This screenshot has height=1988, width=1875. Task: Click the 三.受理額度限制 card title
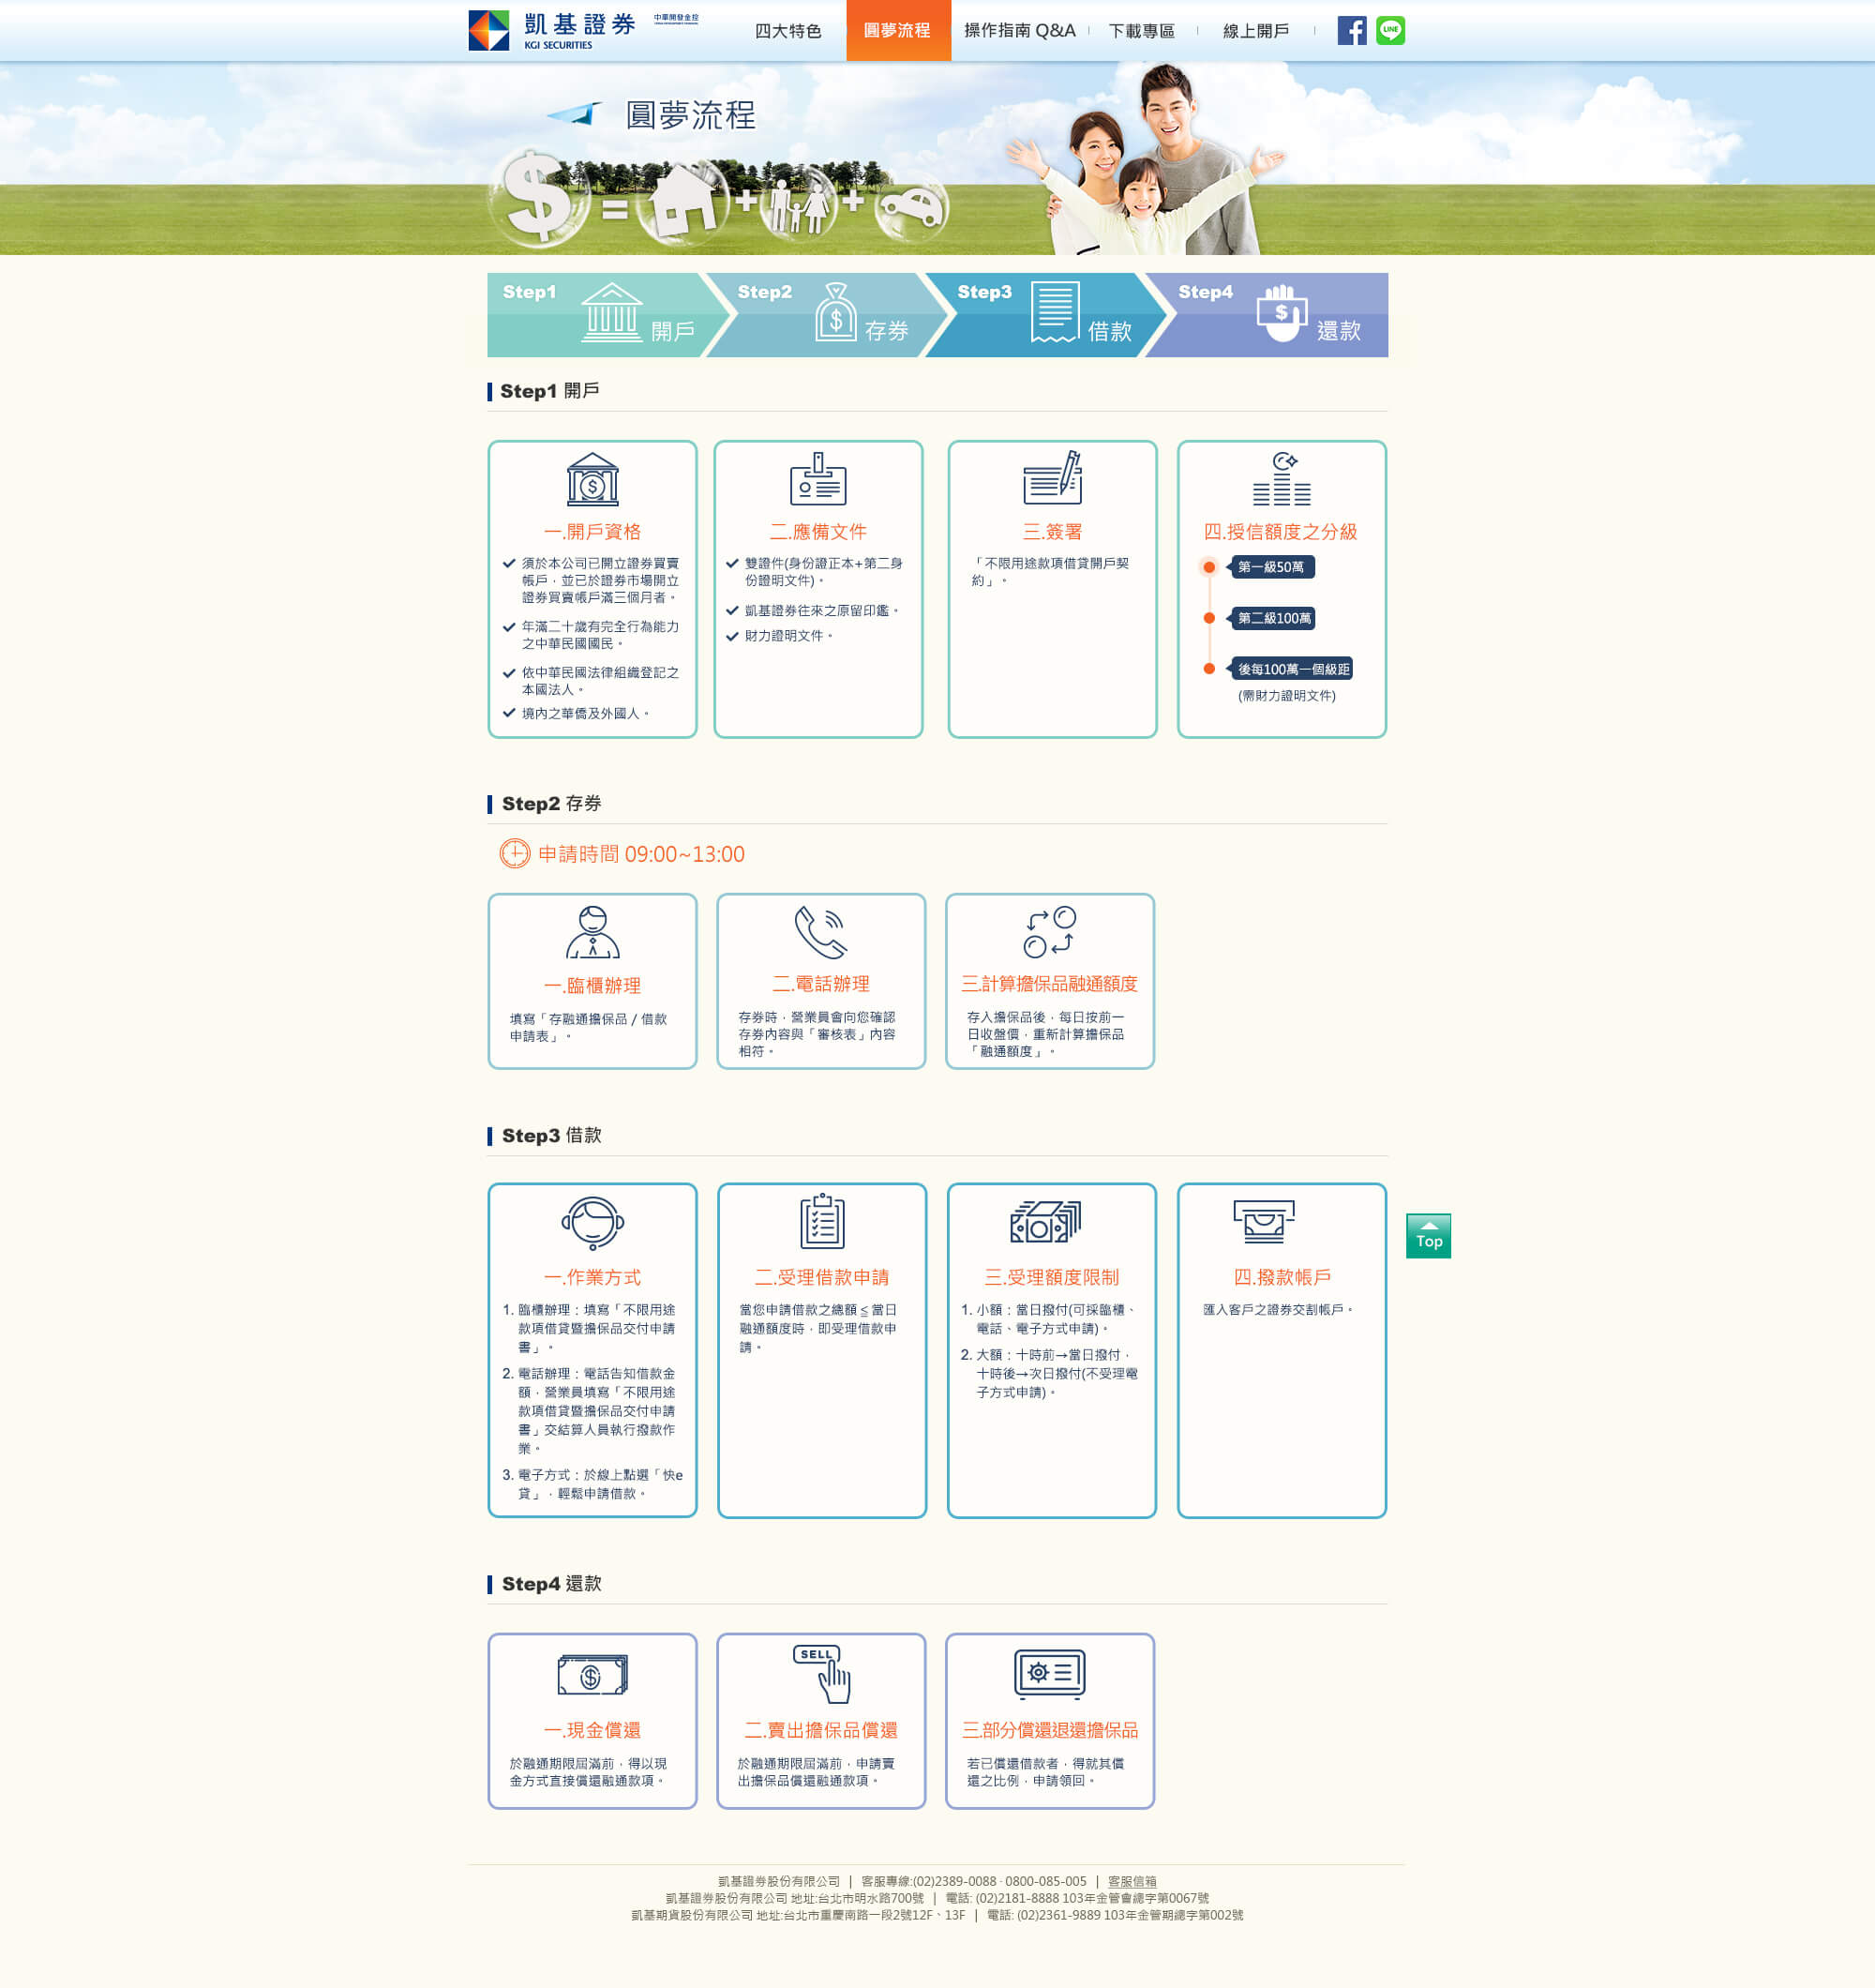pos(1052,1277)
